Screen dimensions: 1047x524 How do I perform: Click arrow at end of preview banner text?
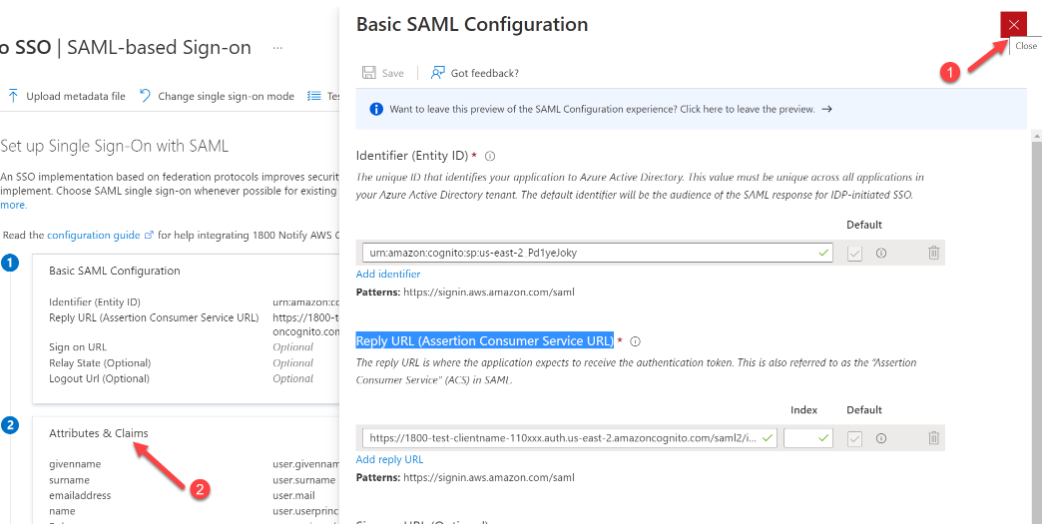(827, 109)
